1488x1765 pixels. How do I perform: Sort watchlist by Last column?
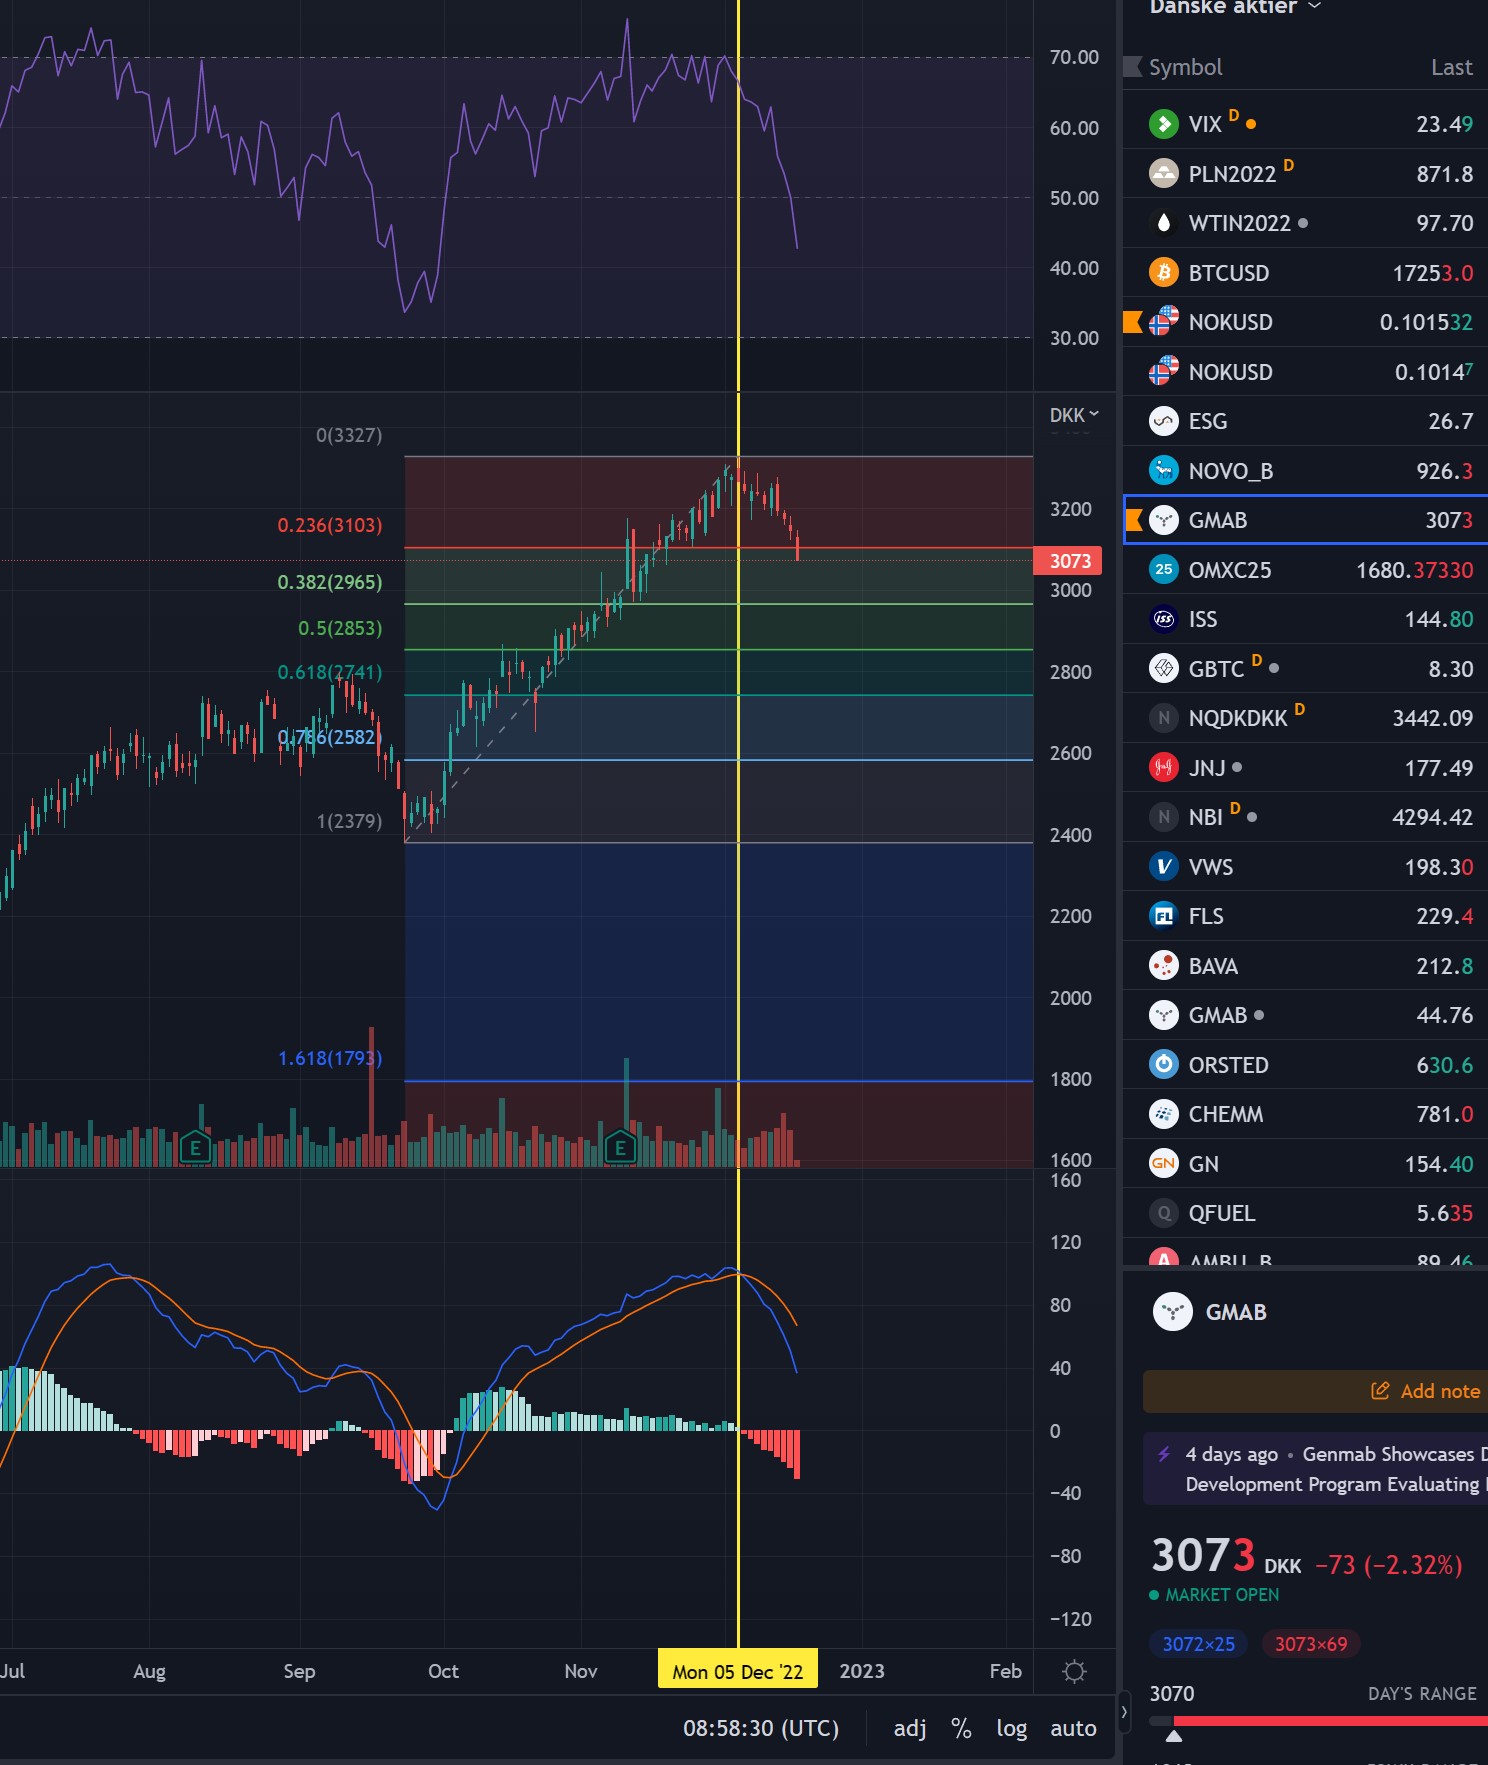tap(1451, 67)
